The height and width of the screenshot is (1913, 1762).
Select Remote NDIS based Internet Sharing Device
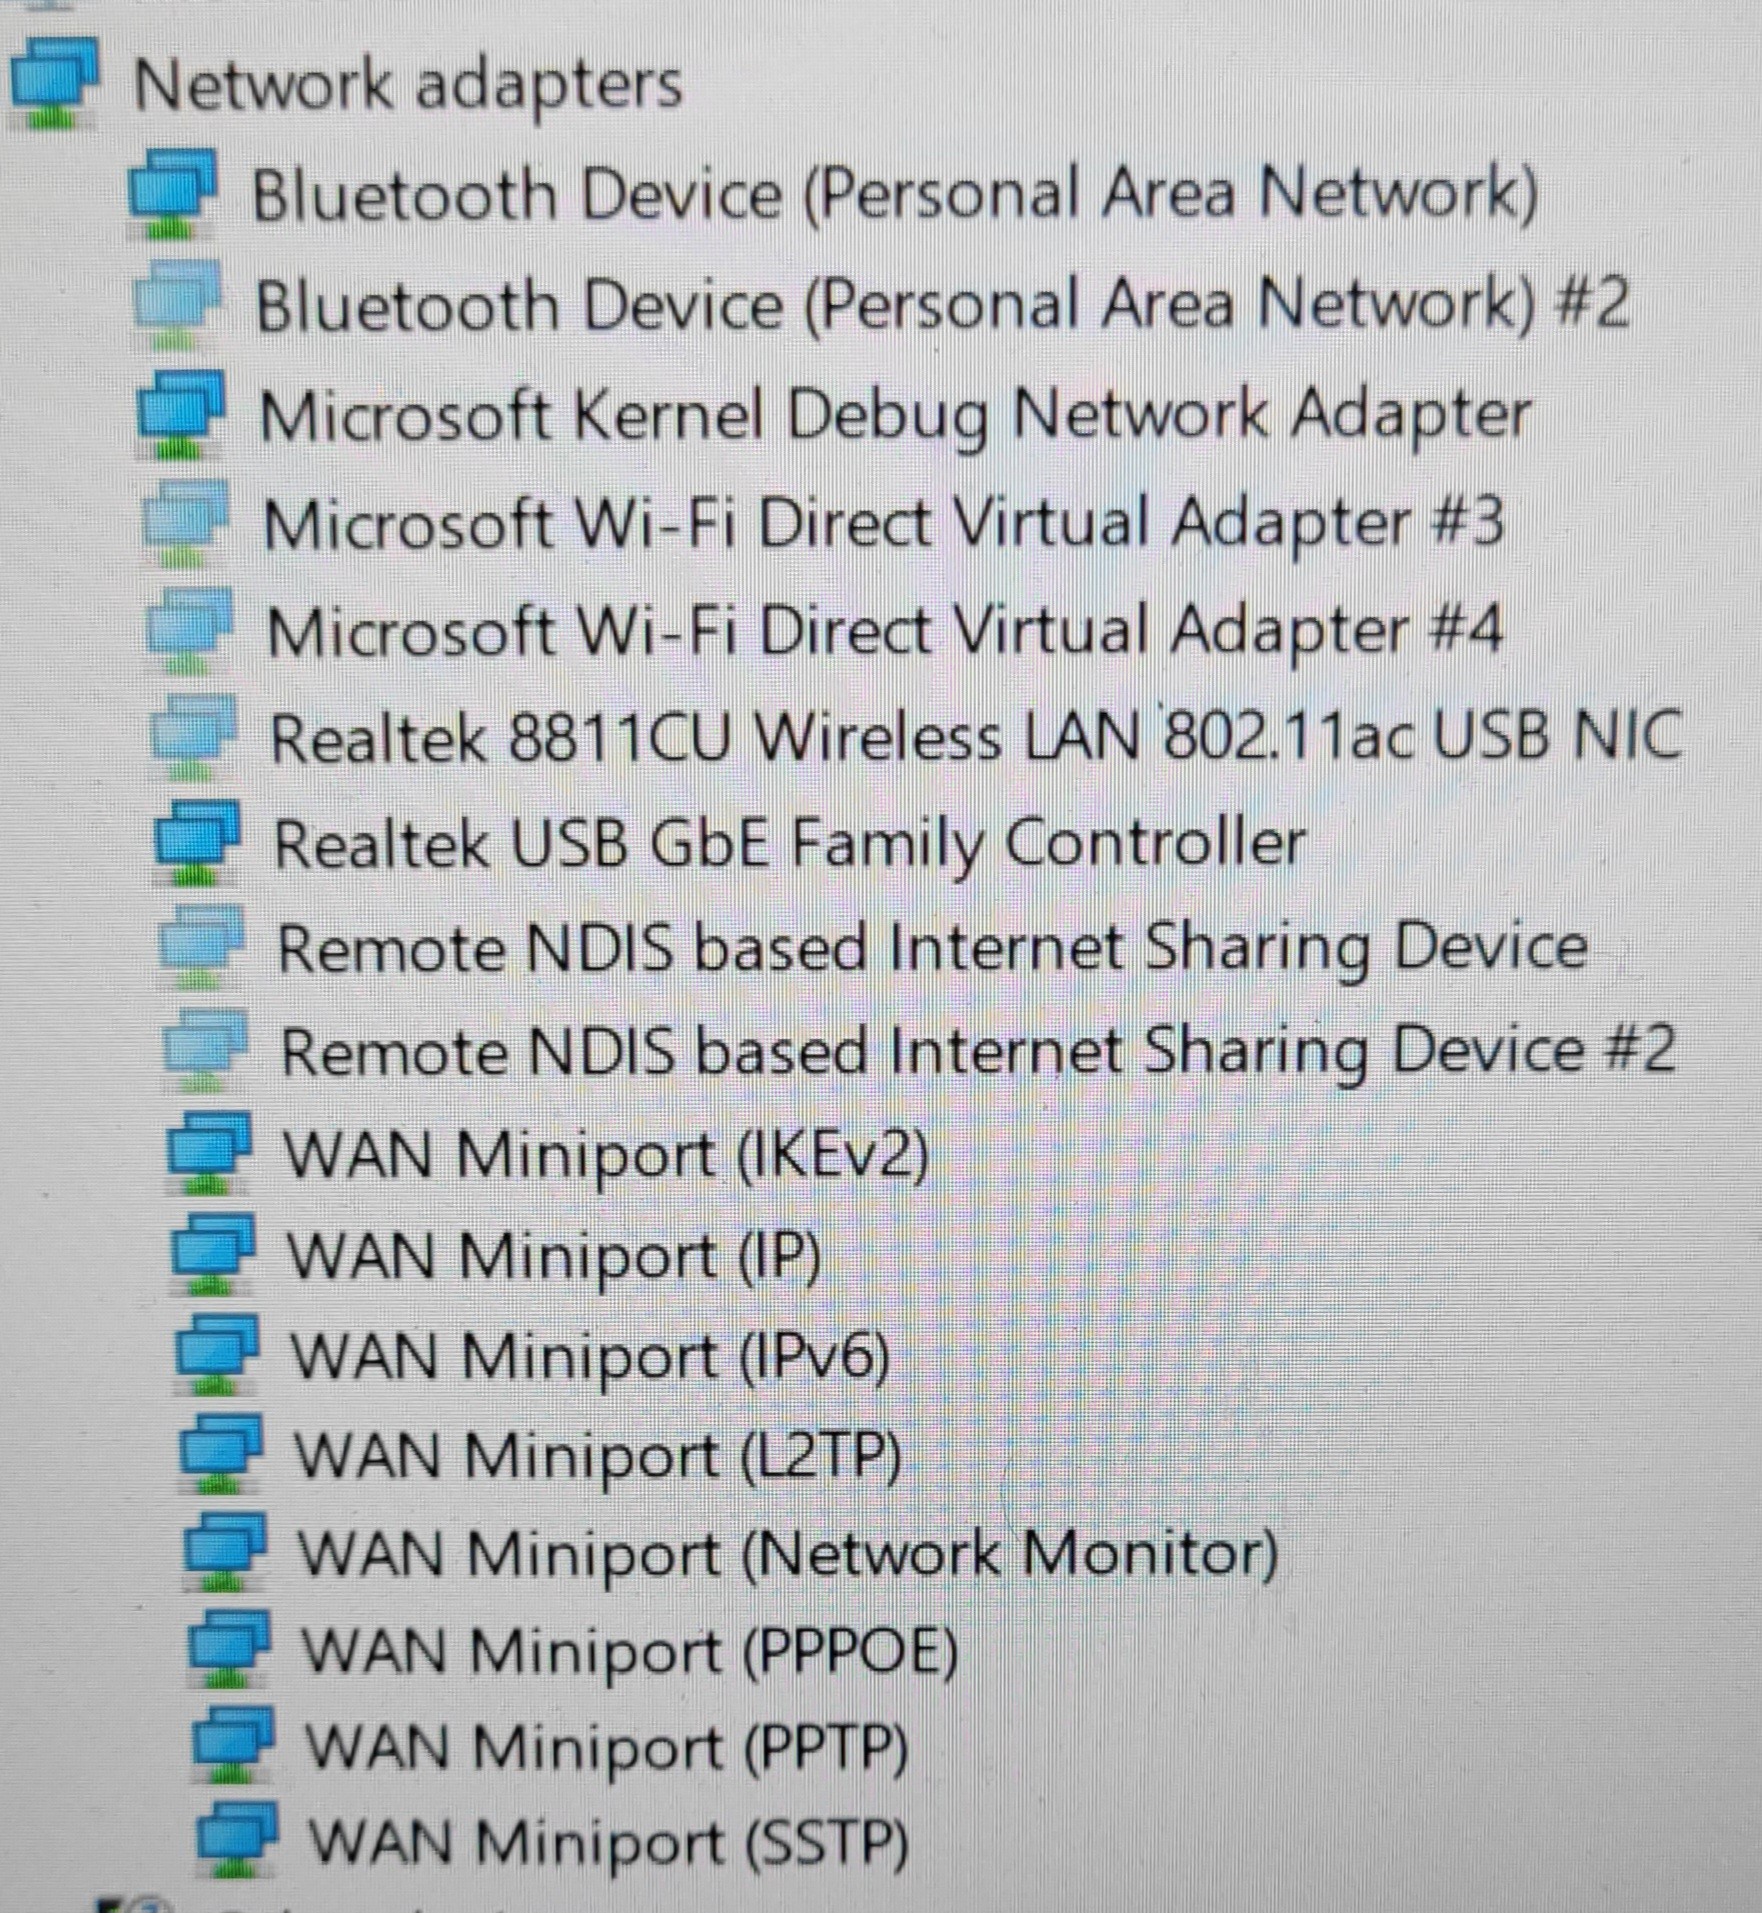[932, 948]
